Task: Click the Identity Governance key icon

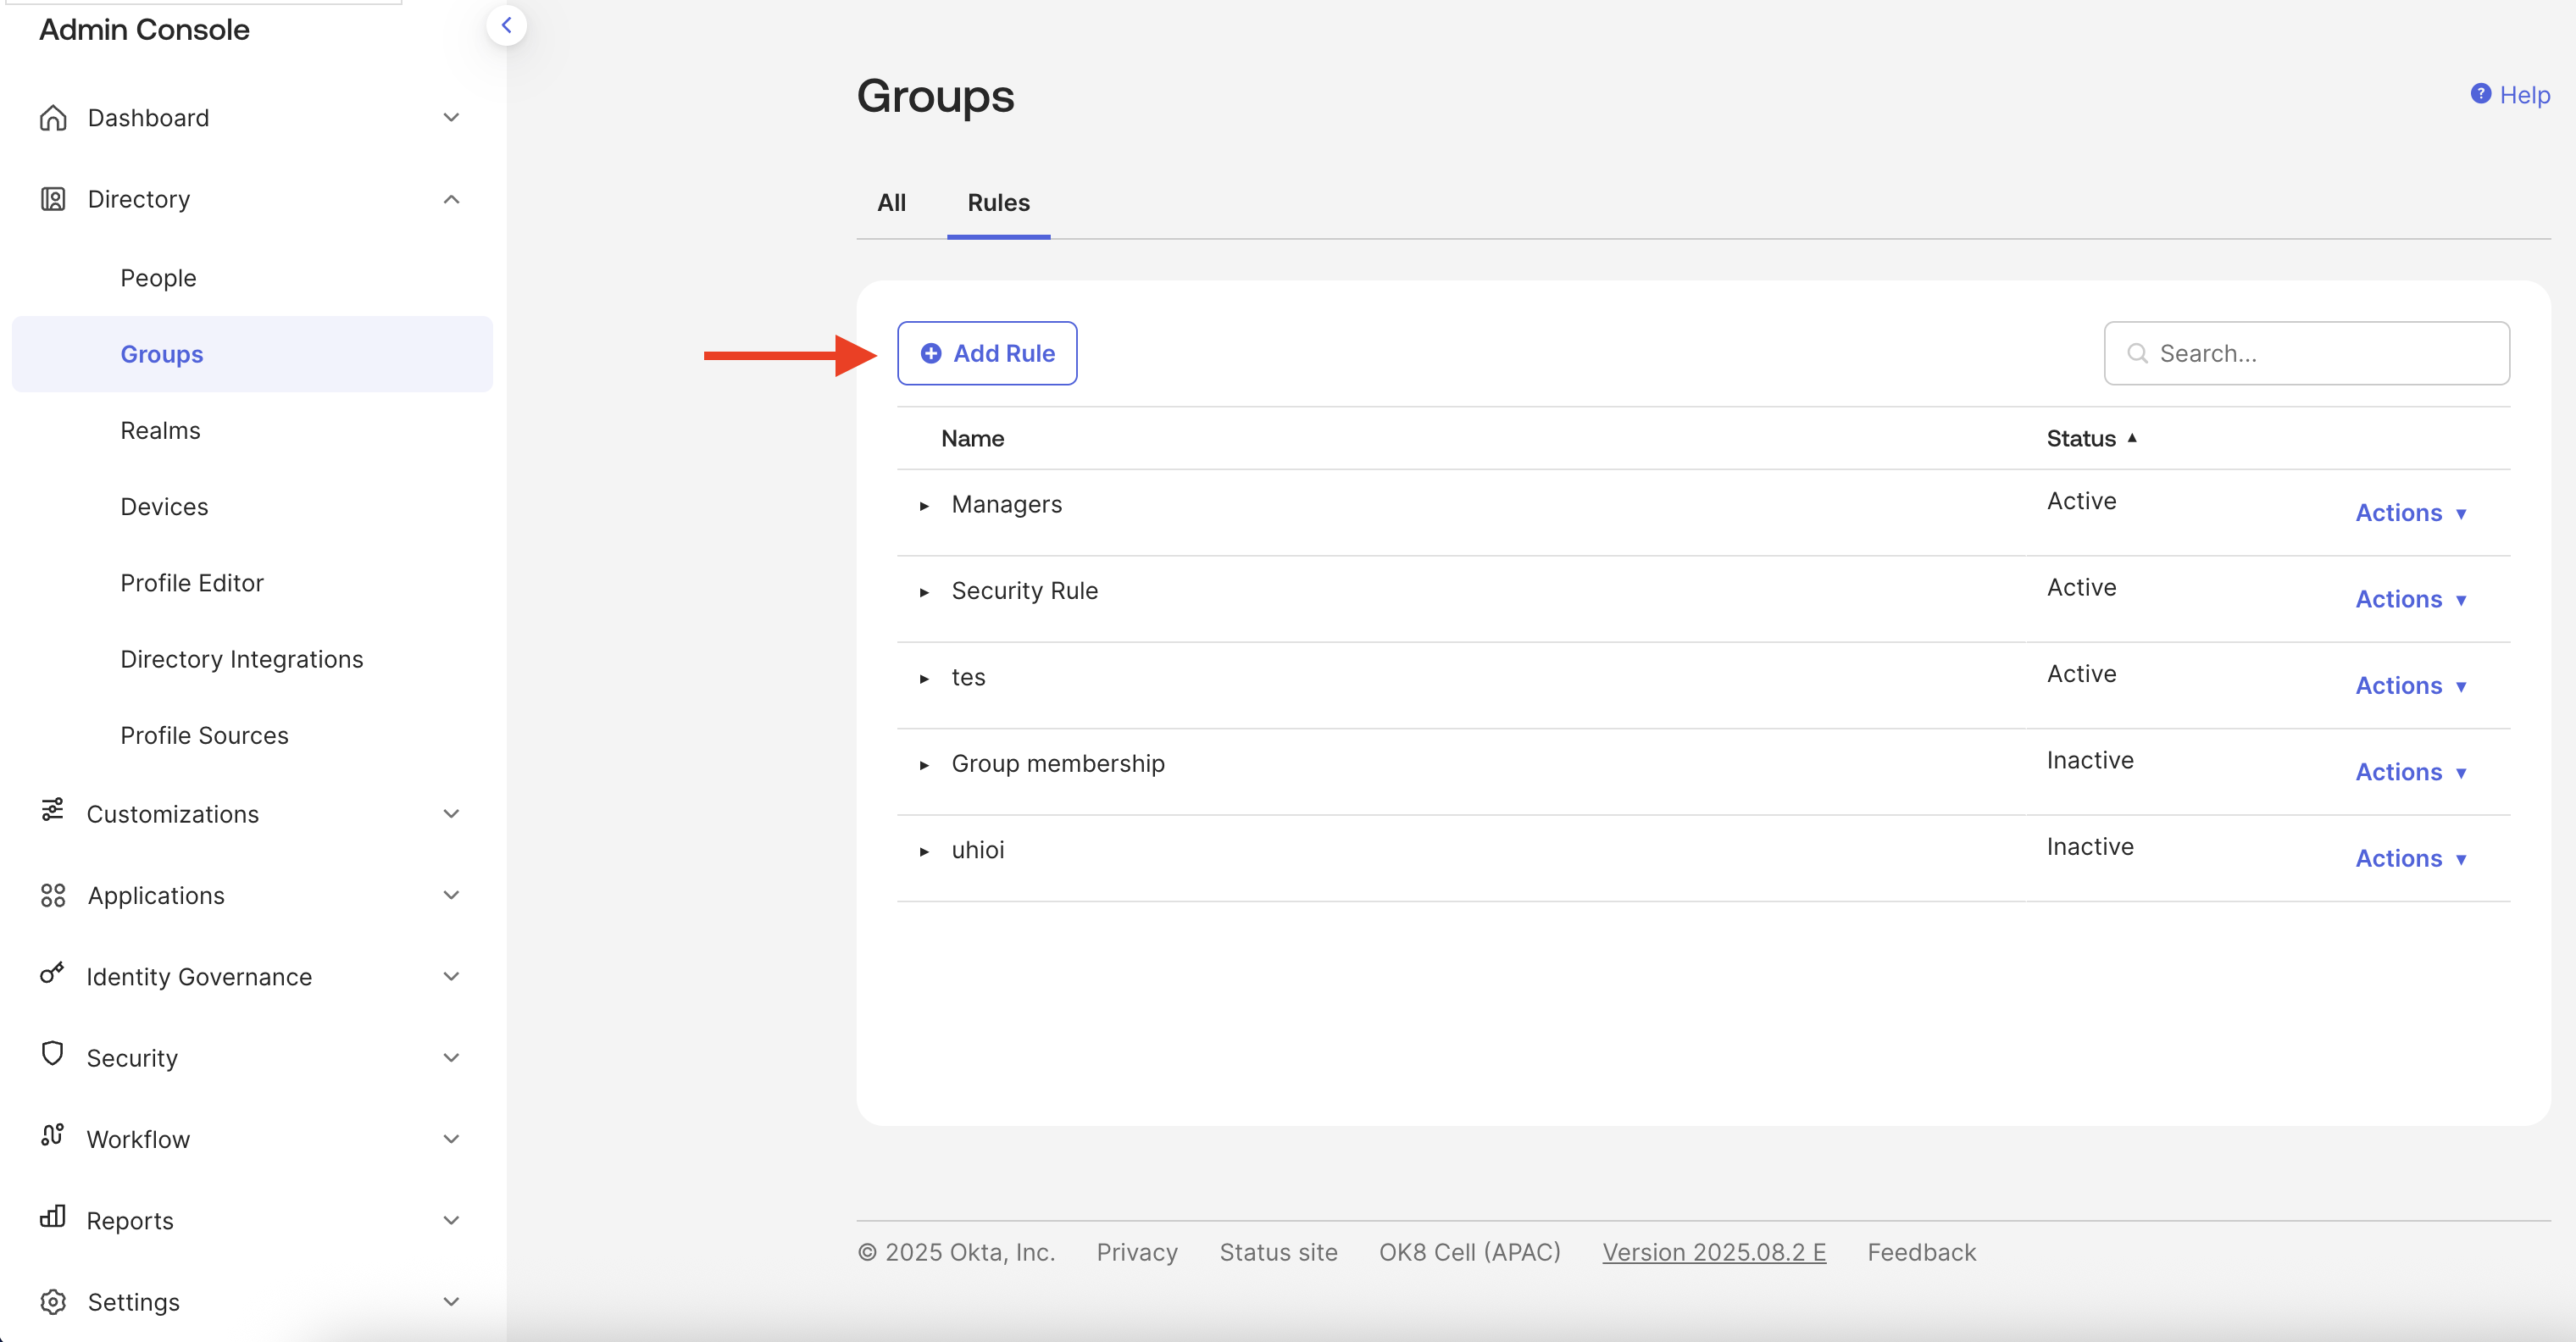Action: point(52,974)
